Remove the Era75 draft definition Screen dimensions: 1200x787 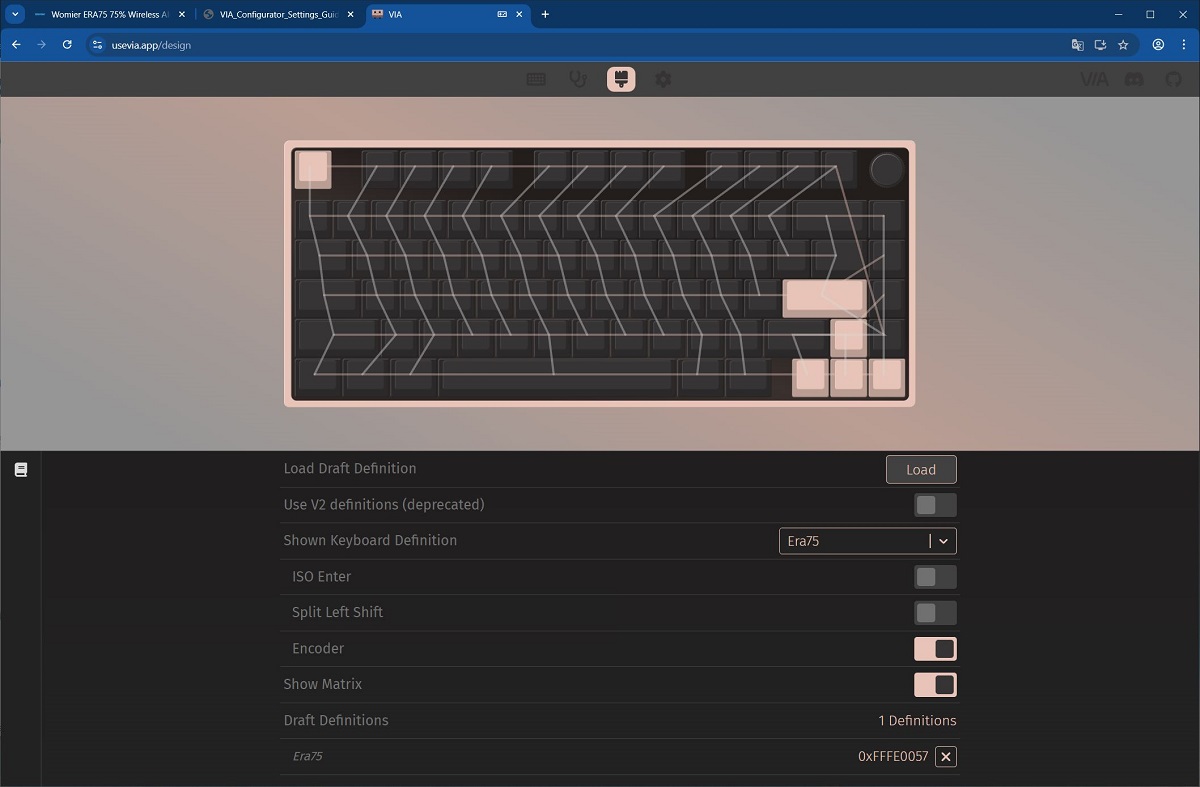pos(946,757)
